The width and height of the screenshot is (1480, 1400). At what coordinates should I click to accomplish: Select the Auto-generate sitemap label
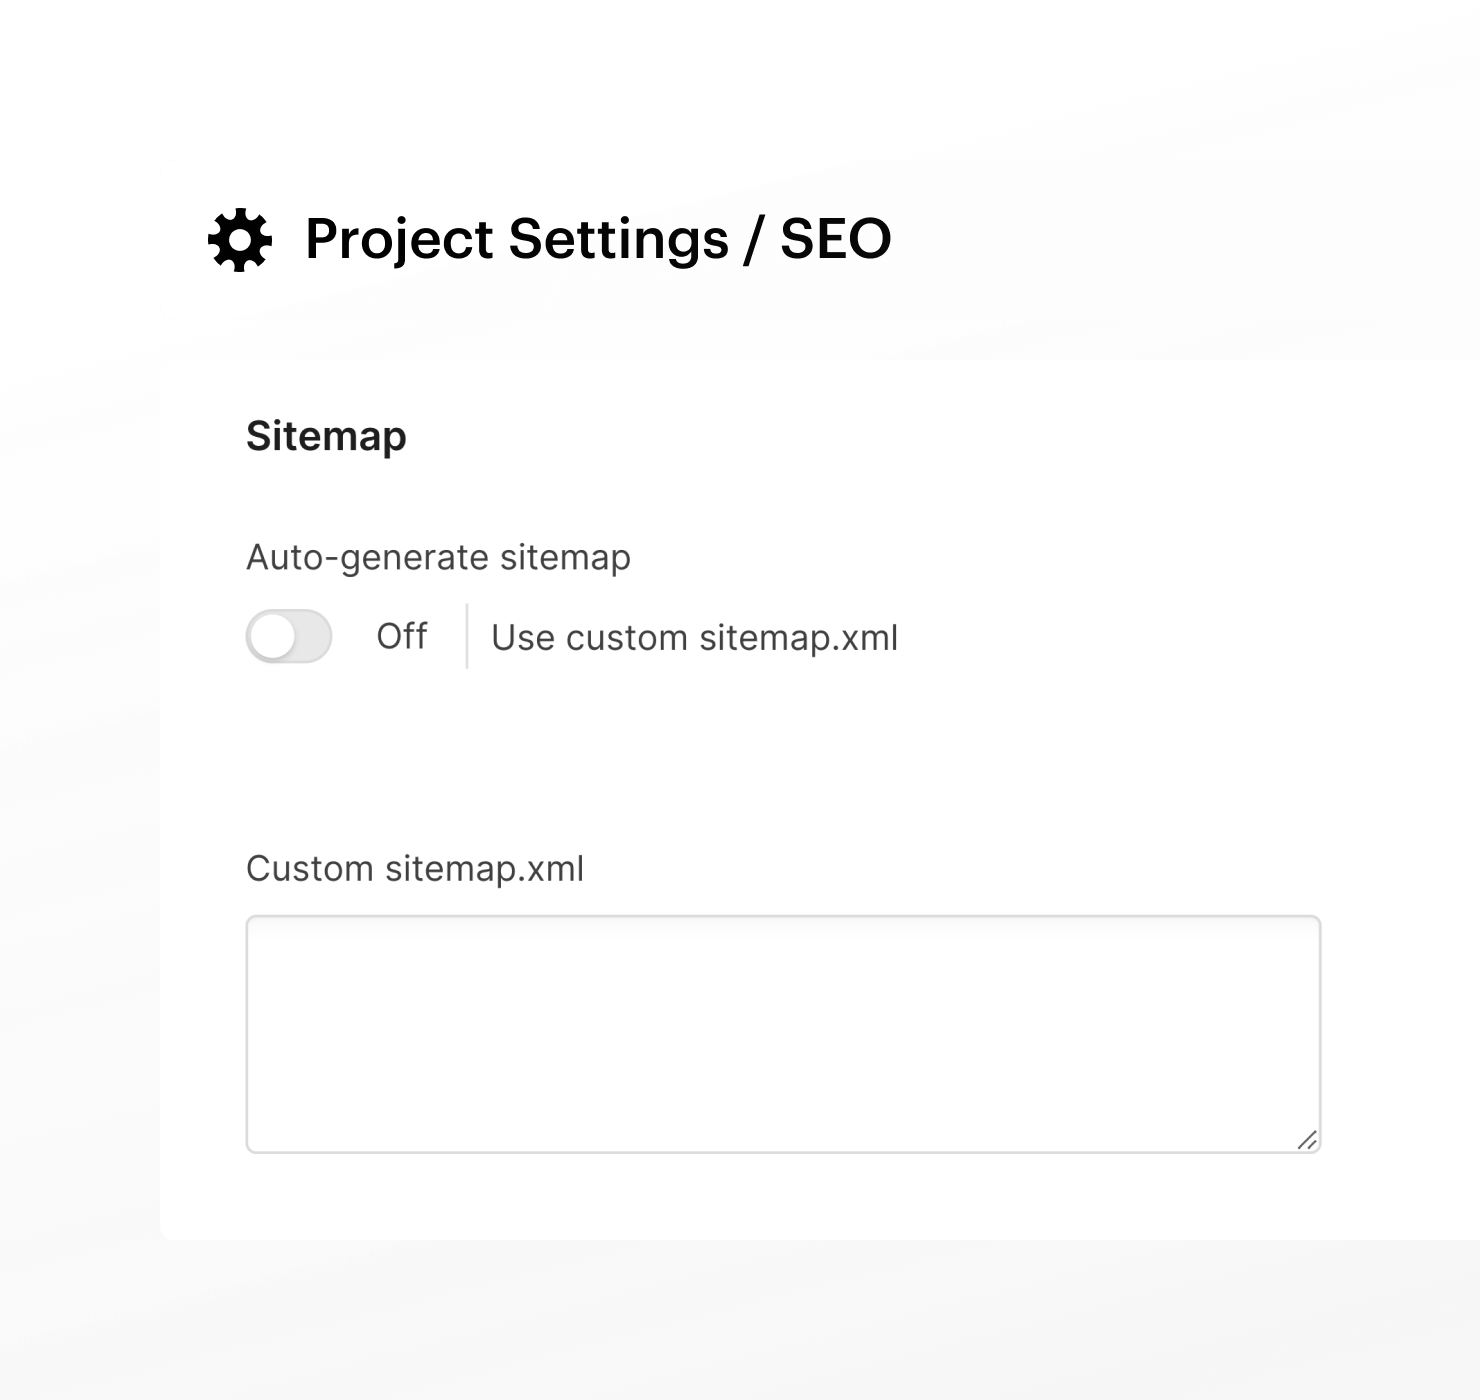tap(438, 557)
